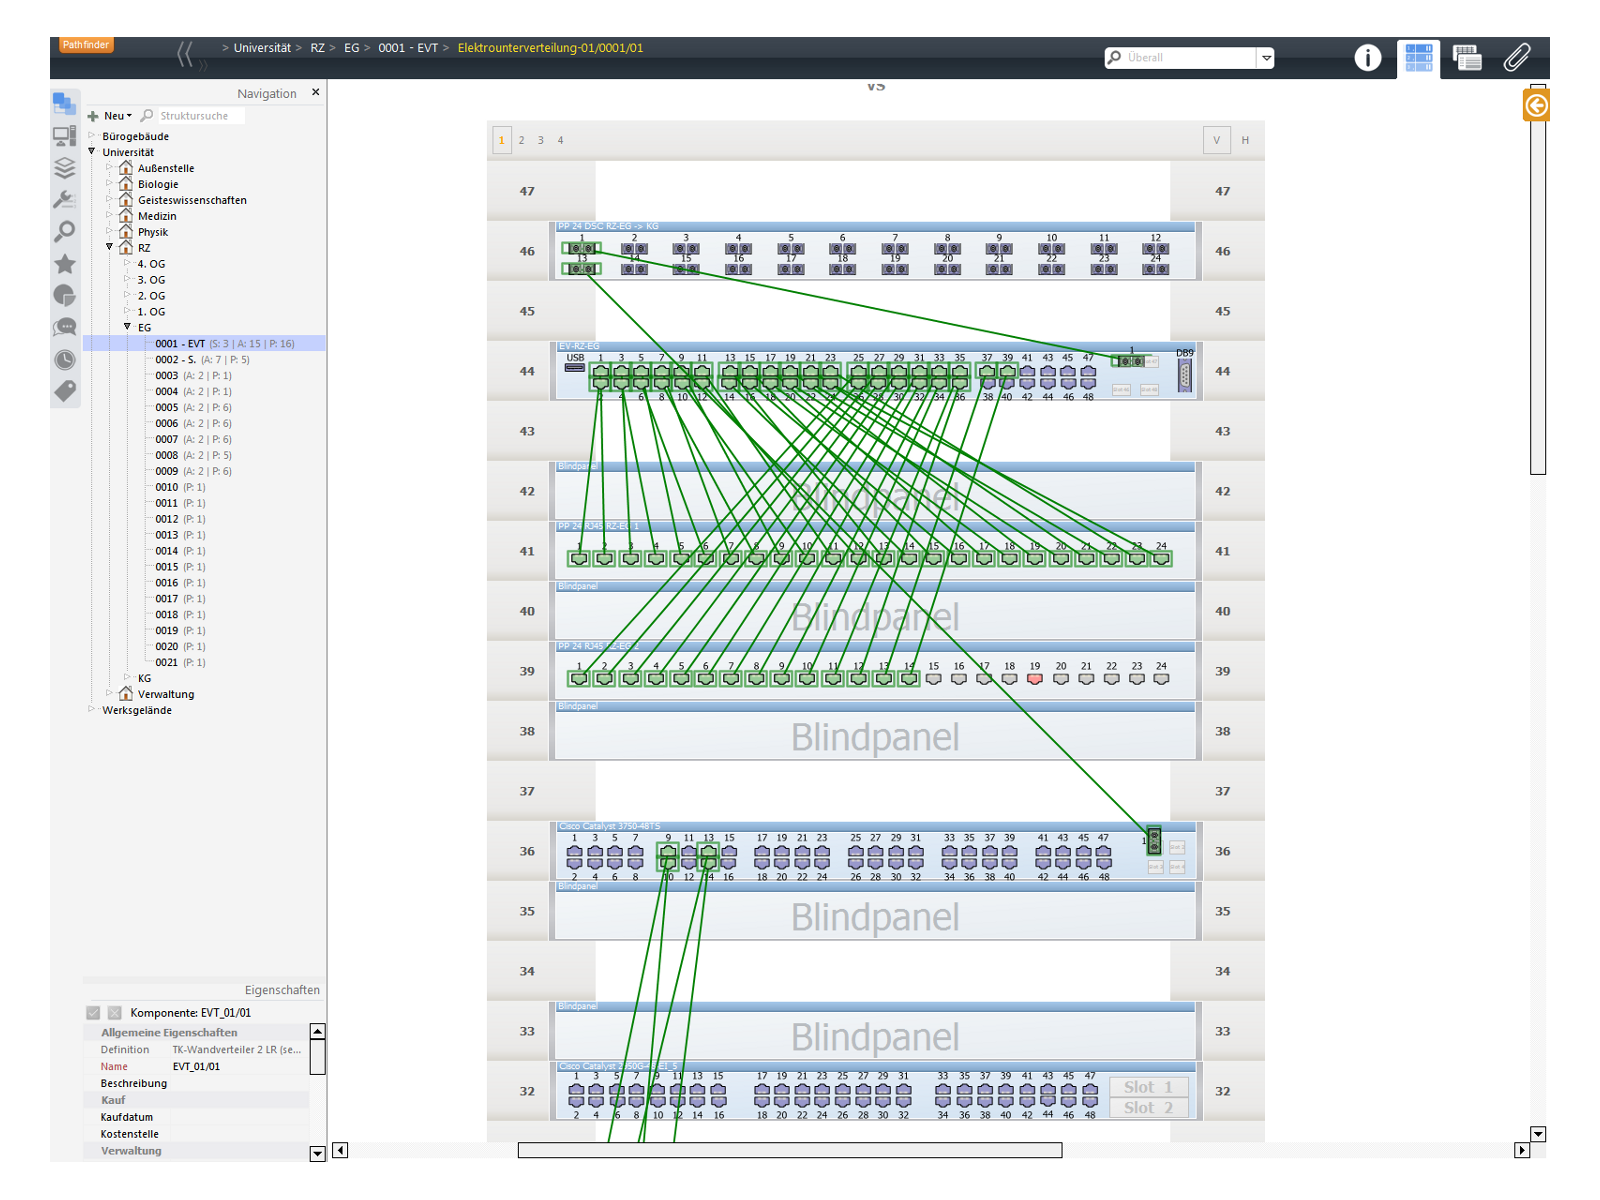
Task: Open the list view icon
Action: coord(1467,58)
